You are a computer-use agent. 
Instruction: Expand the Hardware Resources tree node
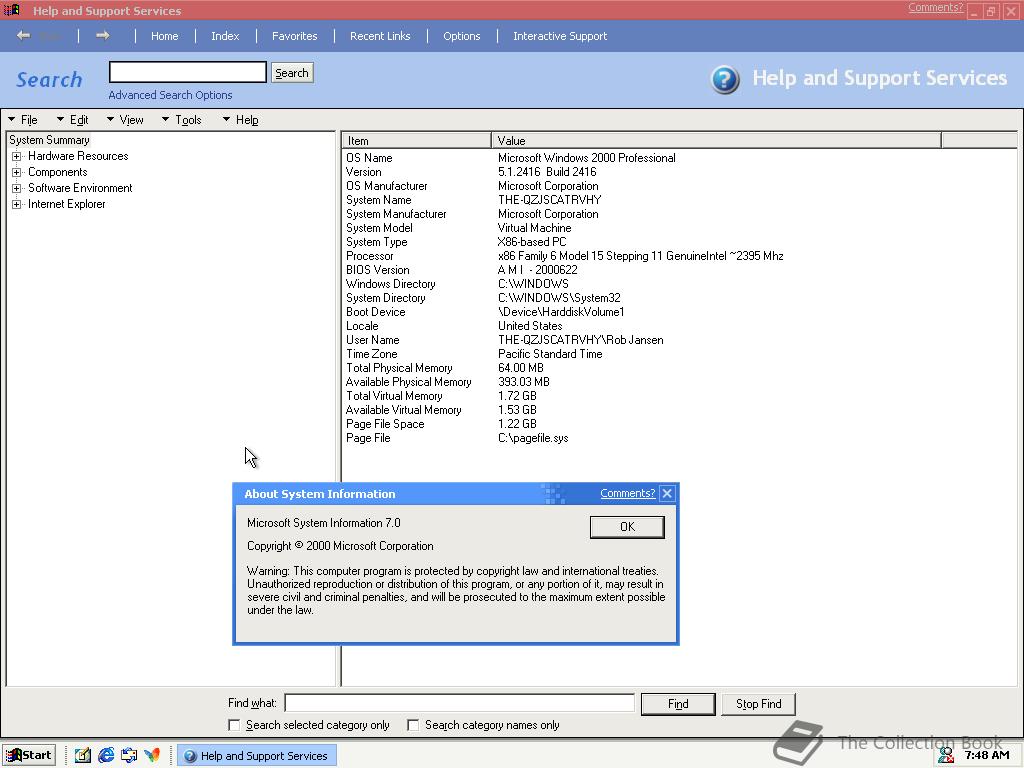(16, 156)
